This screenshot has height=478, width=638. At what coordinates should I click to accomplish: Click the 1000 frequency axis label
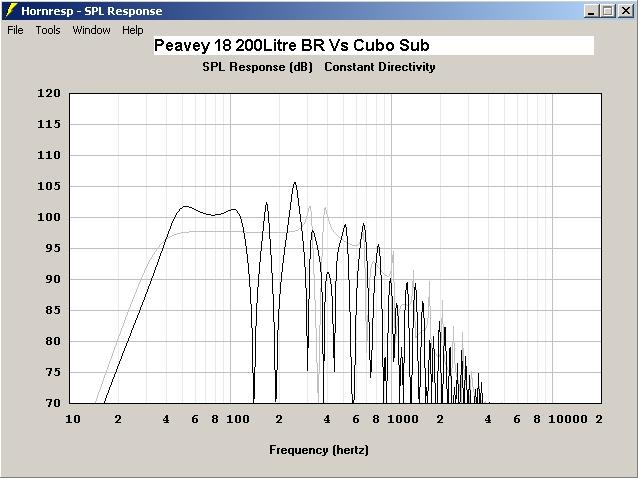(x=403, y=419)
